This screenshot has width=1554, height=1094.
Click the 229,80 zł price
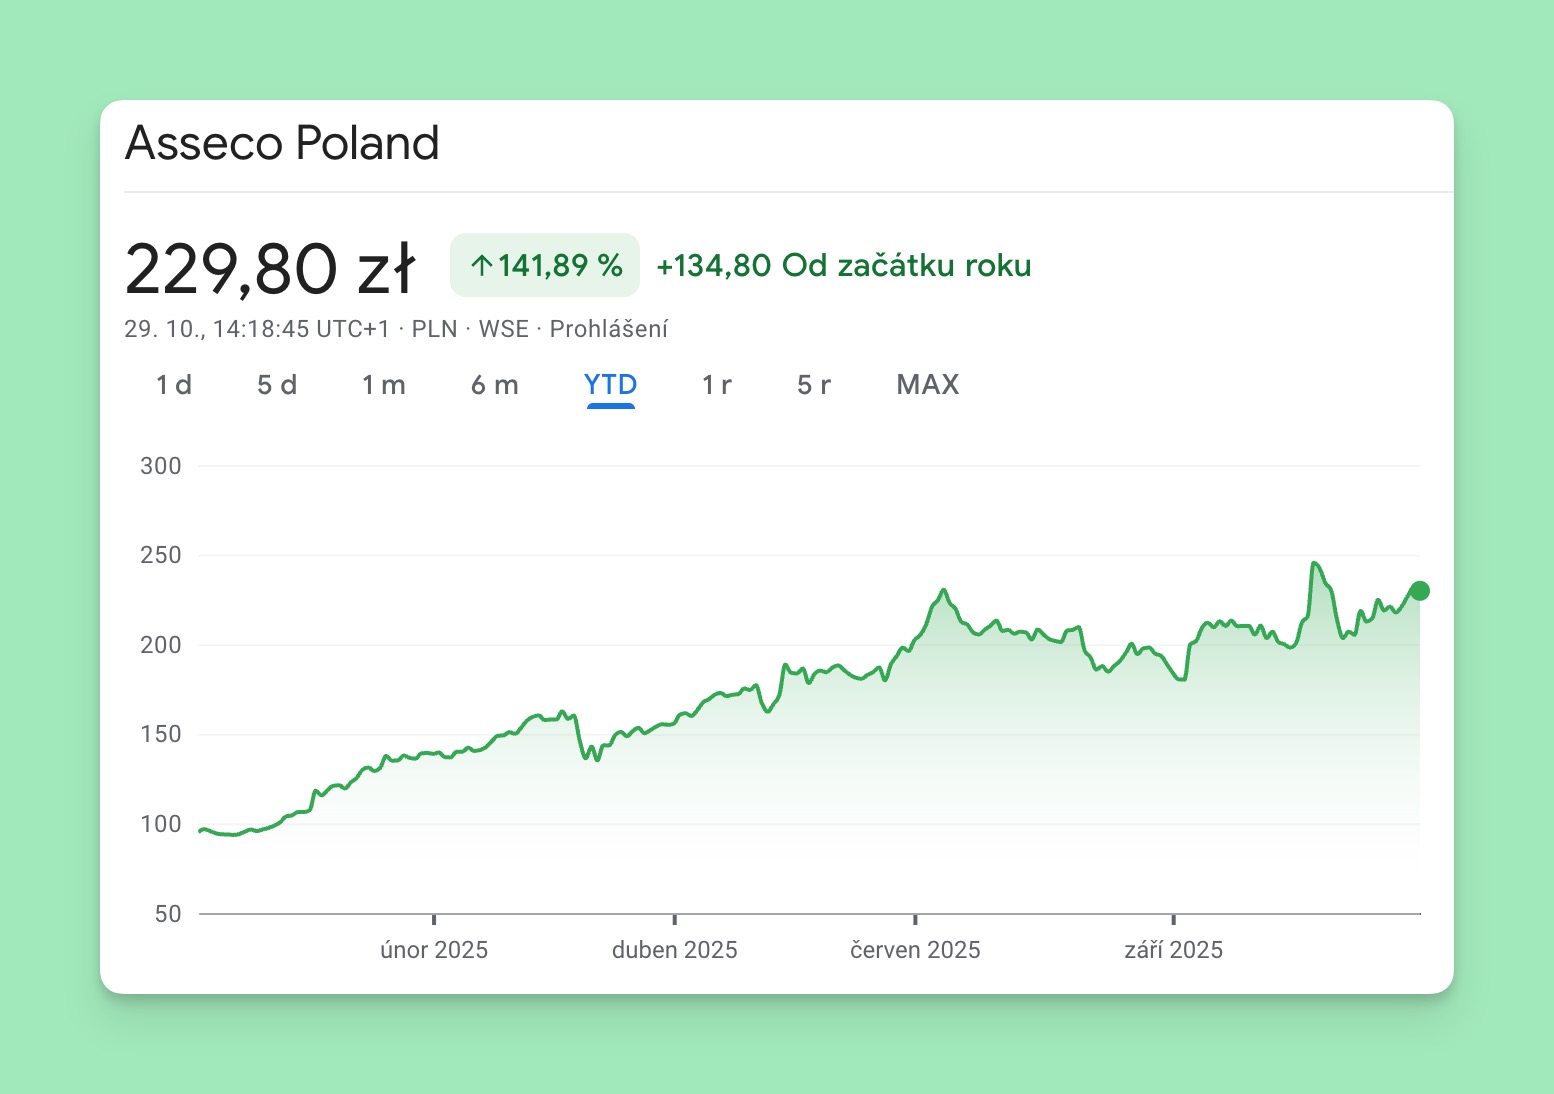(269, 268)
